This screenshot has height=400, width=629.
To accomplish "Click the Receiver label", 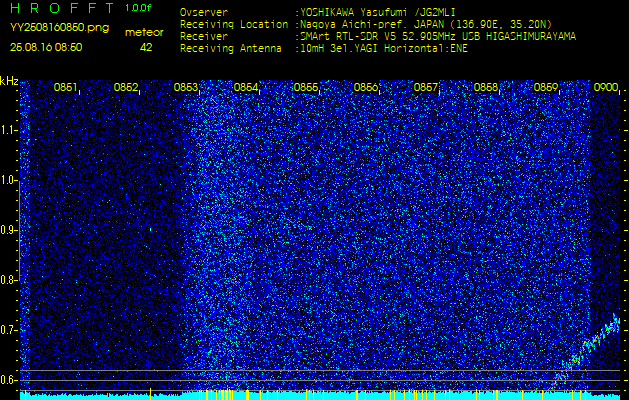I will pyautogui.click(x=204, y=37).
